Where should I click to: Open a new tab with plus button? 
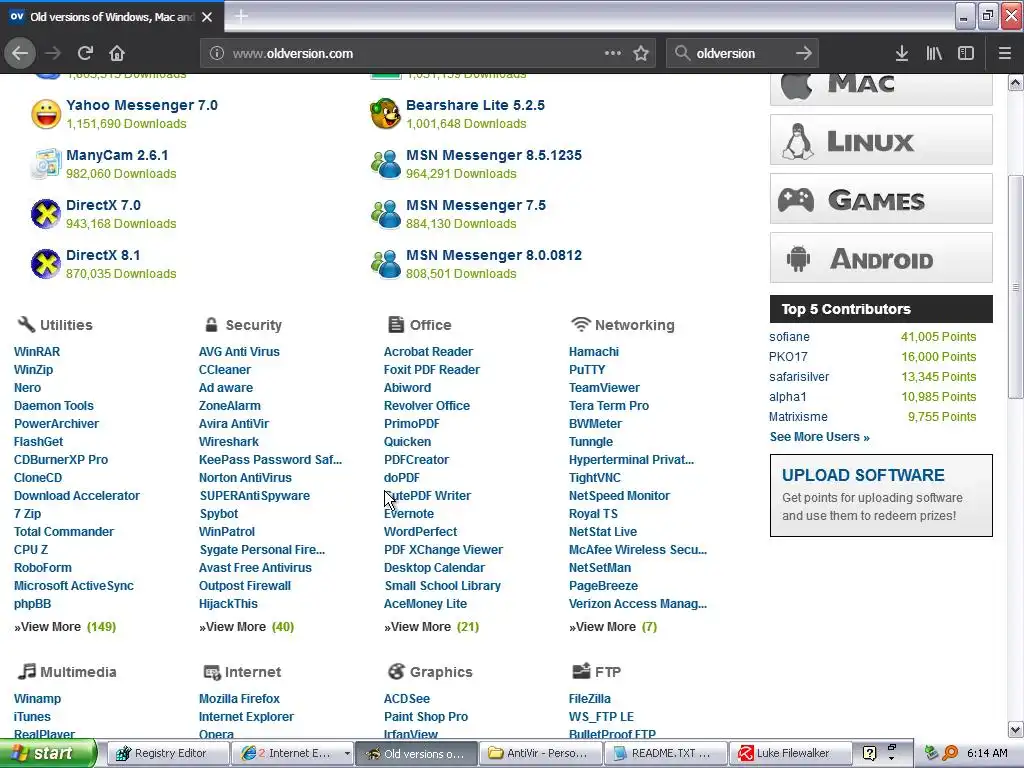(241, 16)
